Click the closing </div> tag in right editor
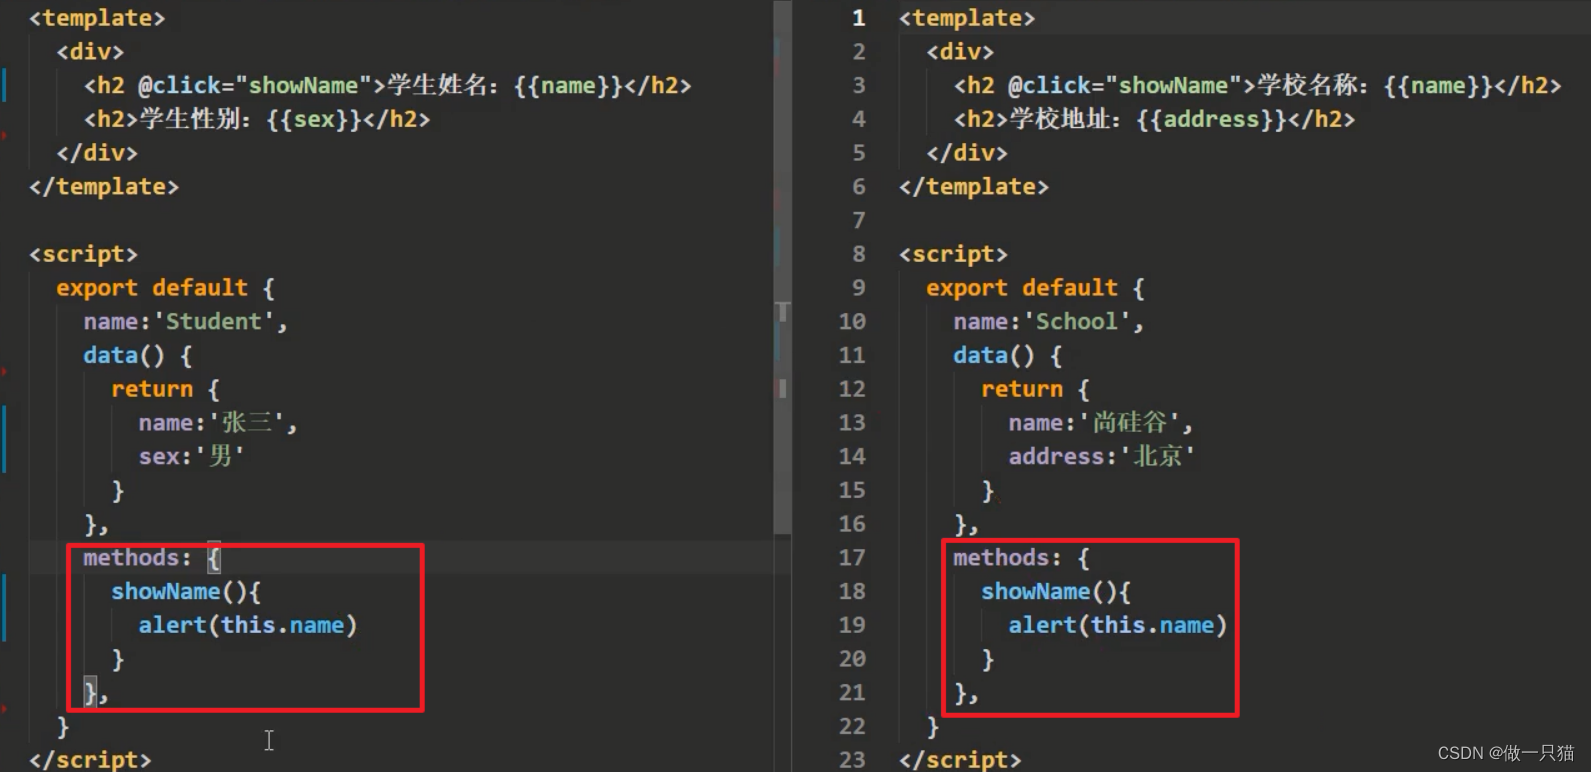This screenshot has height=772, width=1591. (967, 153)
